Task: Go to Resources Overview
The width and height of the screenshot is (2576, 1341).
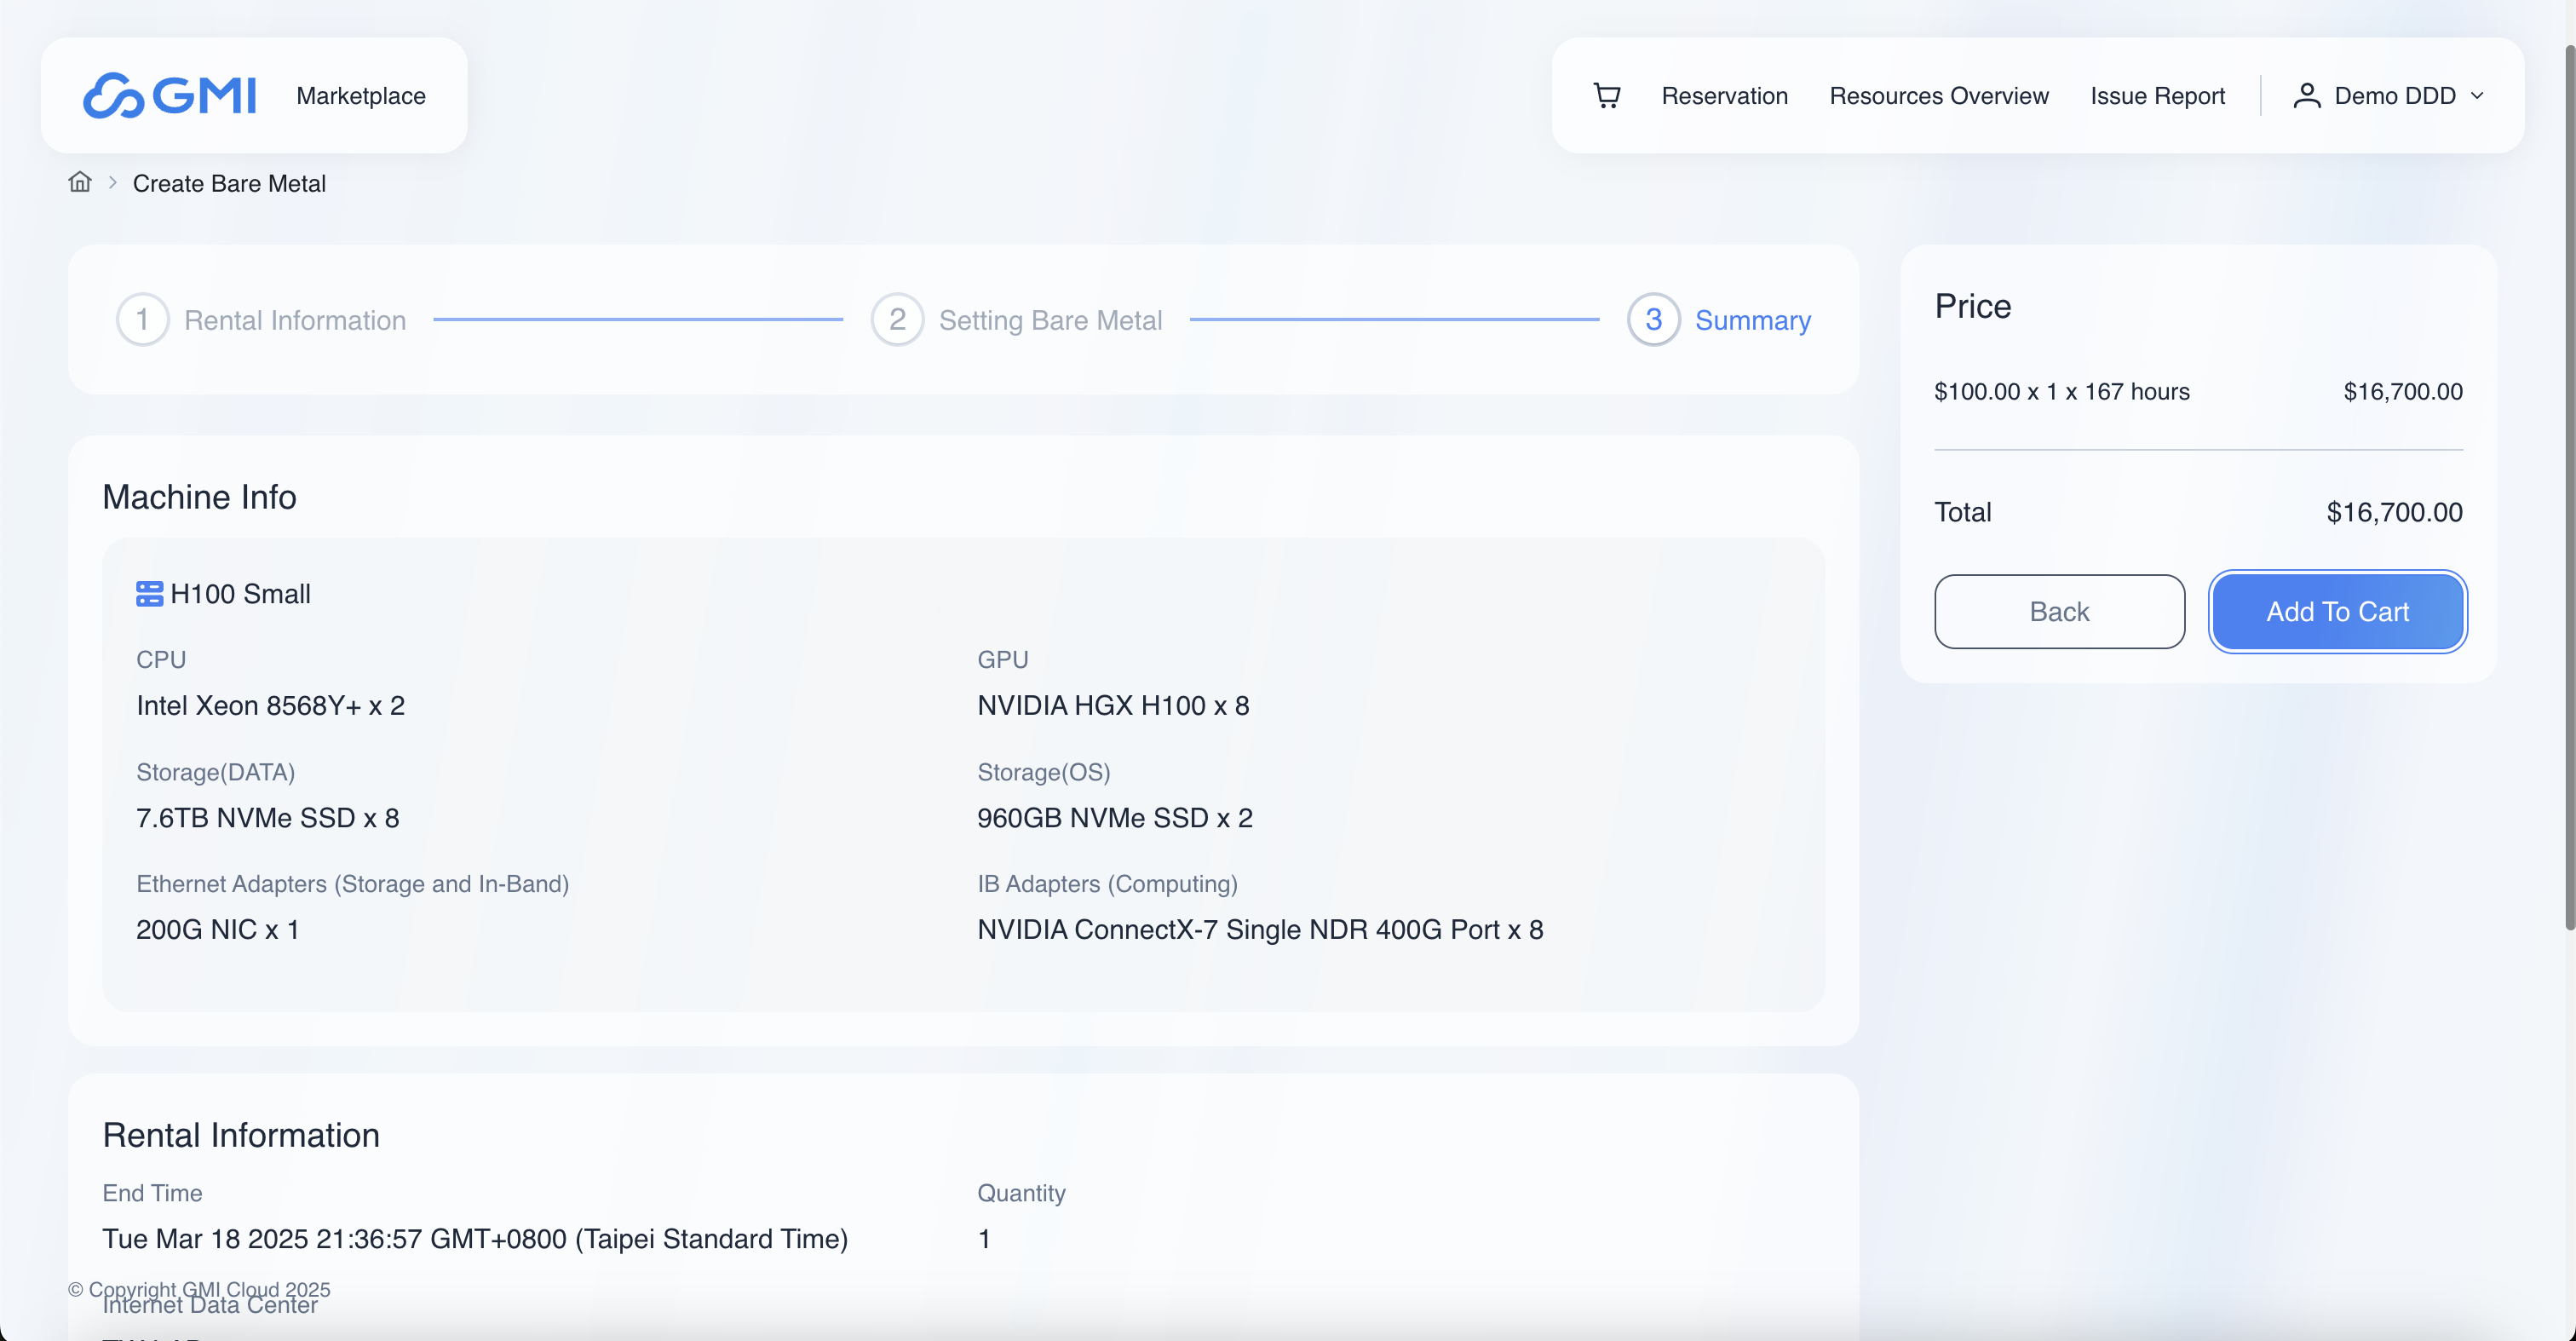Action: pyautogui.click(x=1938, y=96)
